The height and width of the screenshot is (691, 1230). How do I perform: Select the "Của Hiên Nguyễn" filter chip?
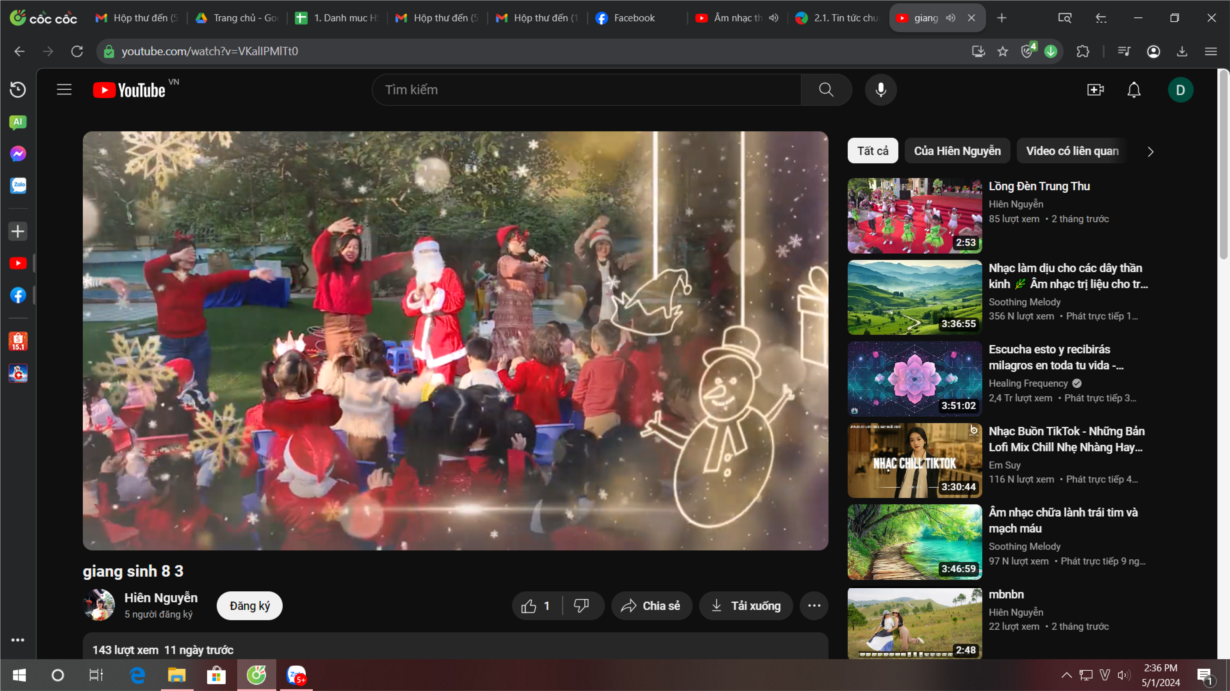pyautogui.click(x=957, y=151)
